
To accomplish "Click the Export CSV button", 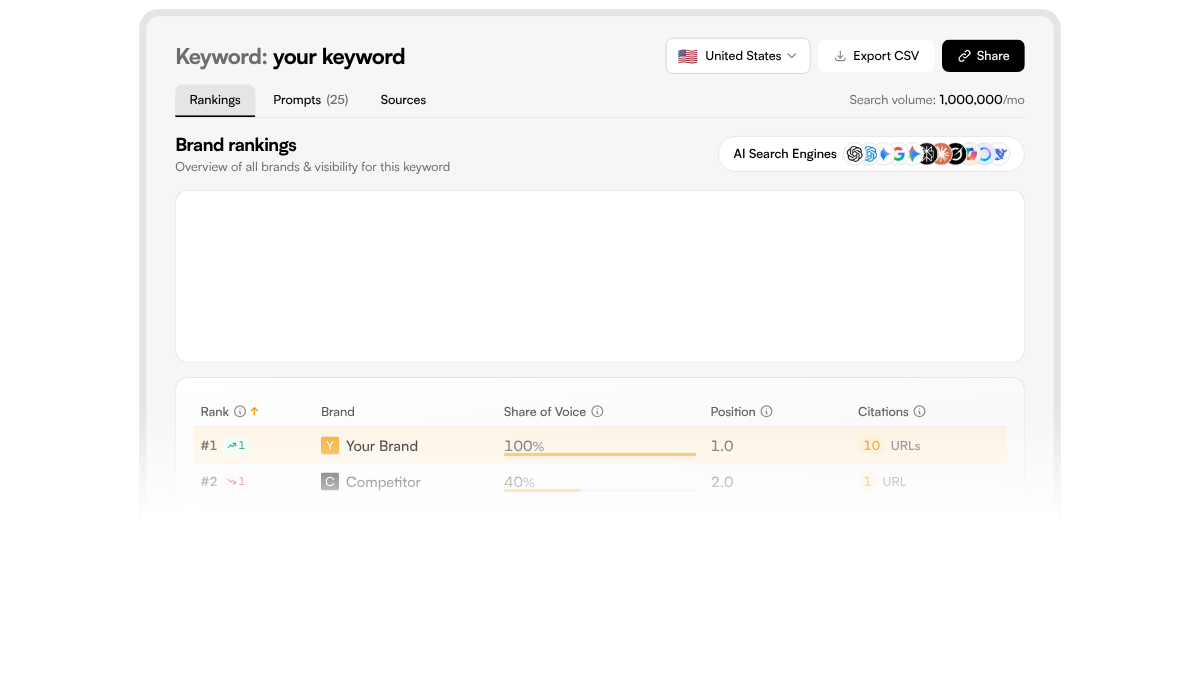I will pyautogui.click(x=876, y=56).
